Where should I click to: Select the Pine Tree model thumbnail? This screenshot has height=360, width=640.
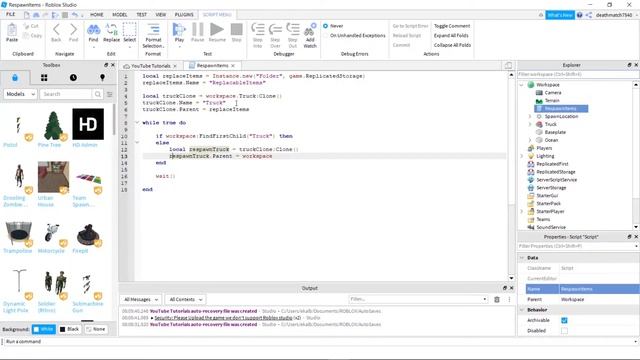click(x=53, y=126)
